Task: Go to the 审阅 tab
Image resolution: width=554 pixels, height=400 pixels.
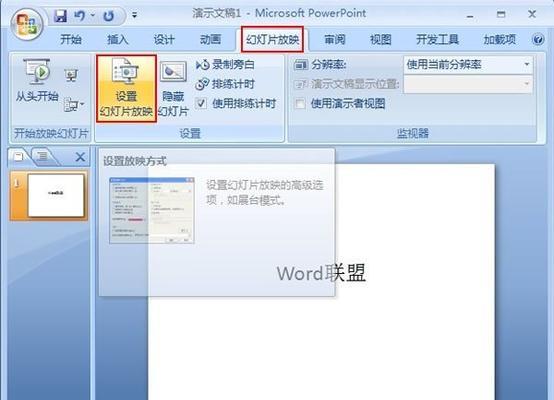Action: click(335, 39)
